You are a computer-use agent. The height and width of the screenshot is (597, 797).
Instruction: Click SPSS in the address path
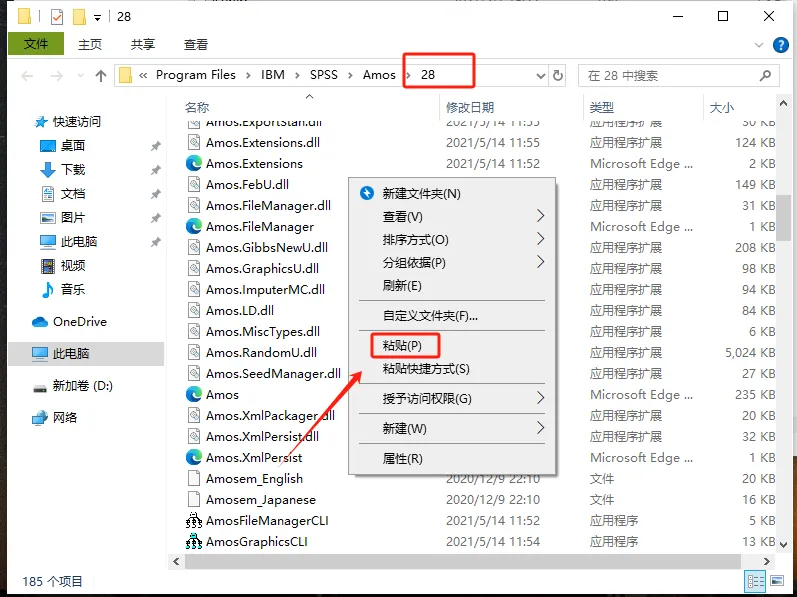coord(324,75)
